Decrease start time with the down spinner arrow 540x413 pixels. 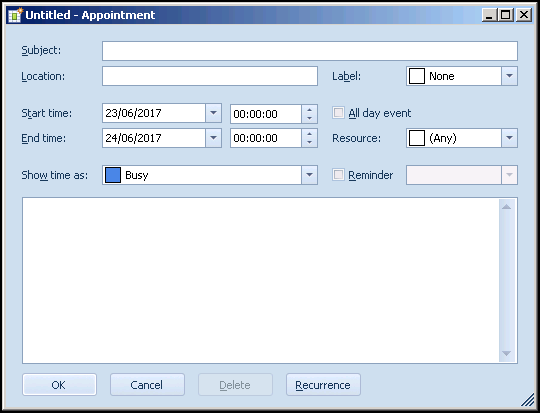coord(309,118)
